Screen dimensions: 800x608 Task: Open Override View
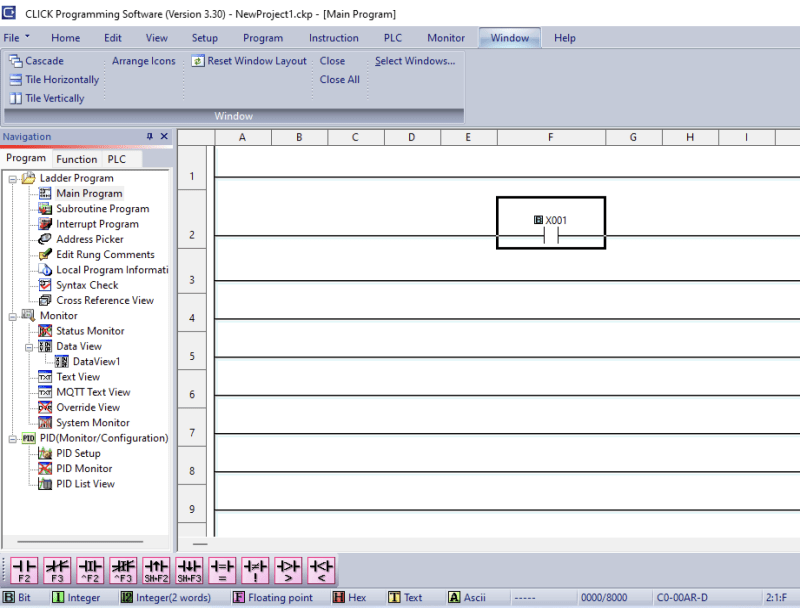(x=88, y=408)
